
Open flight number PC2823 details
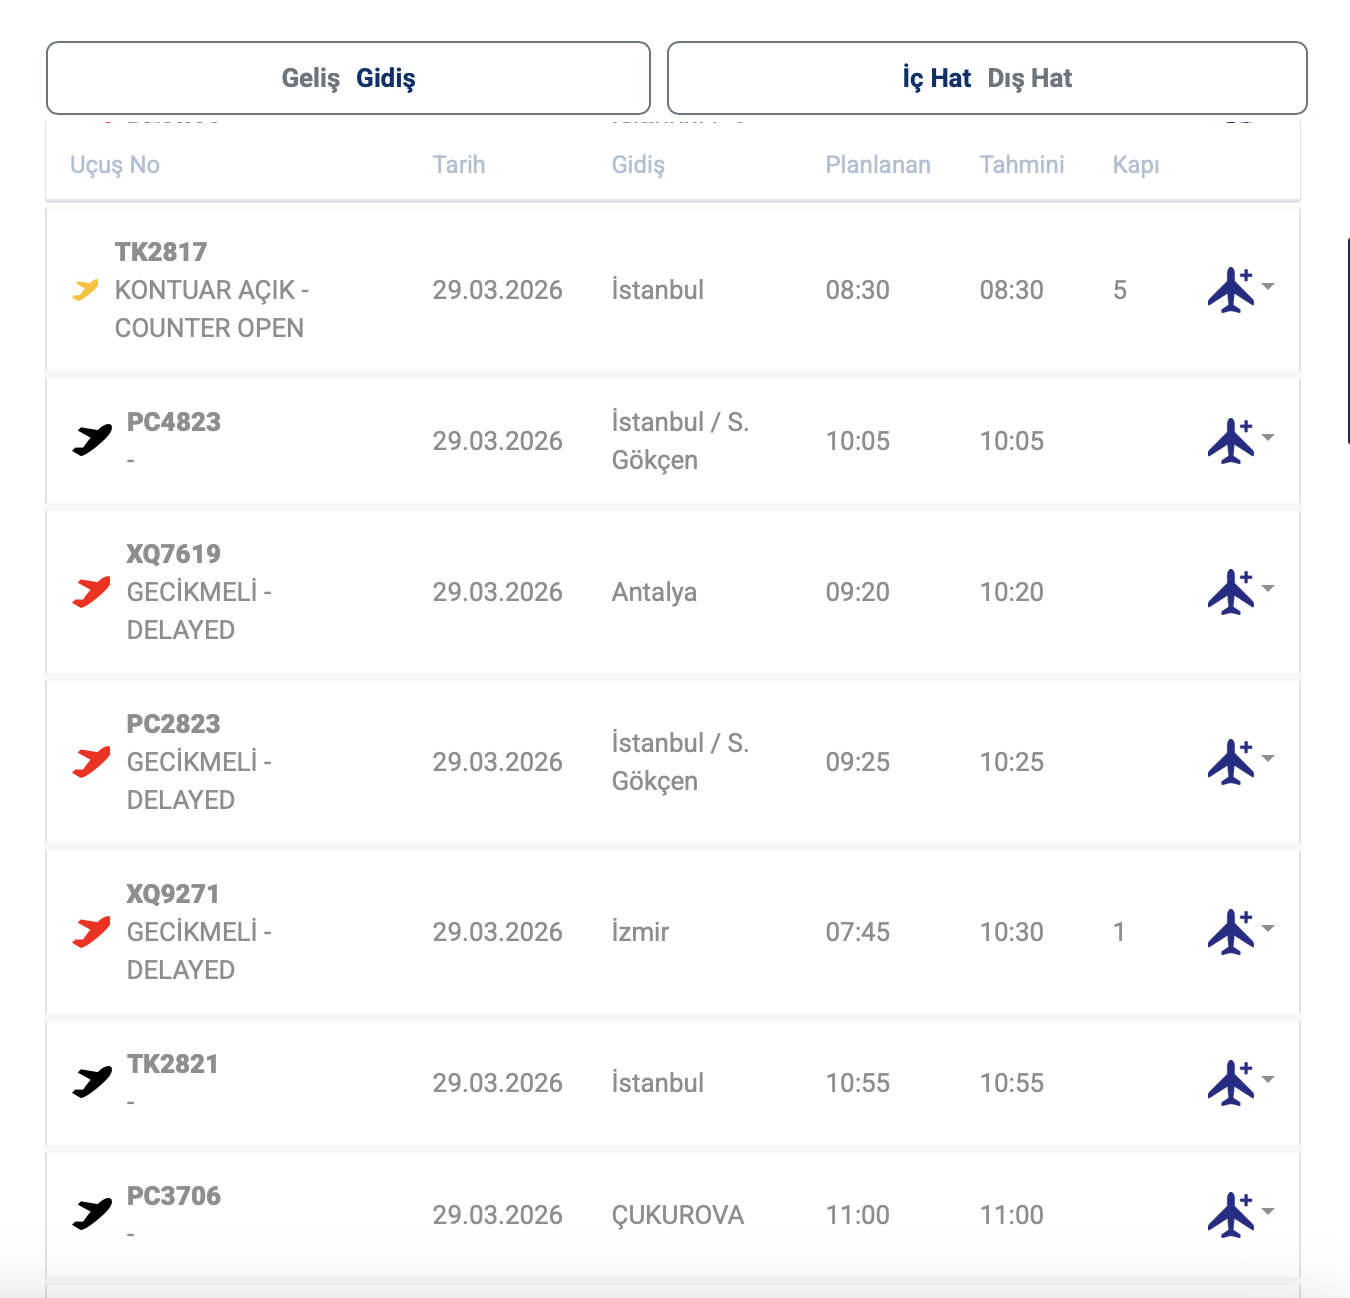click(x=173, y=724)
